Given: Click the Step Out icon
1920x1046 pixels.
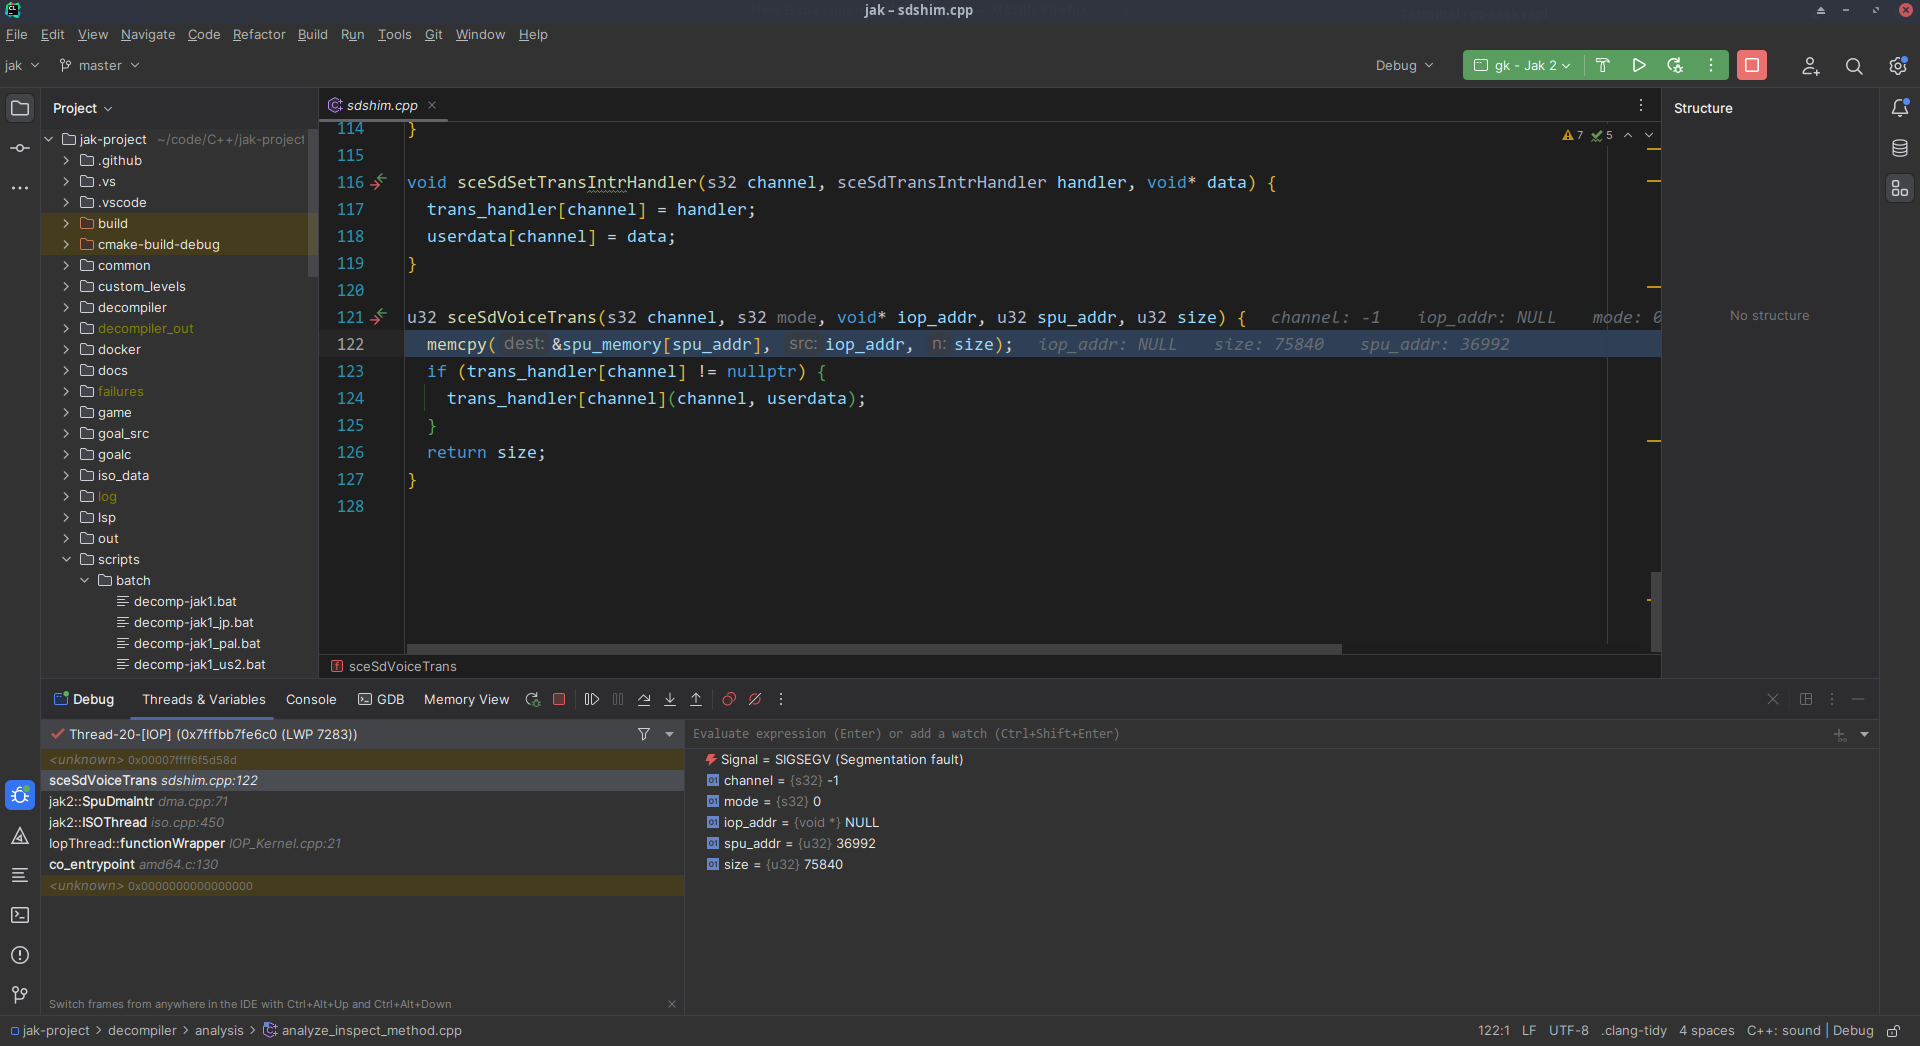Looking at the screenshot, I should pyautogui.click(x=696, y=699).
